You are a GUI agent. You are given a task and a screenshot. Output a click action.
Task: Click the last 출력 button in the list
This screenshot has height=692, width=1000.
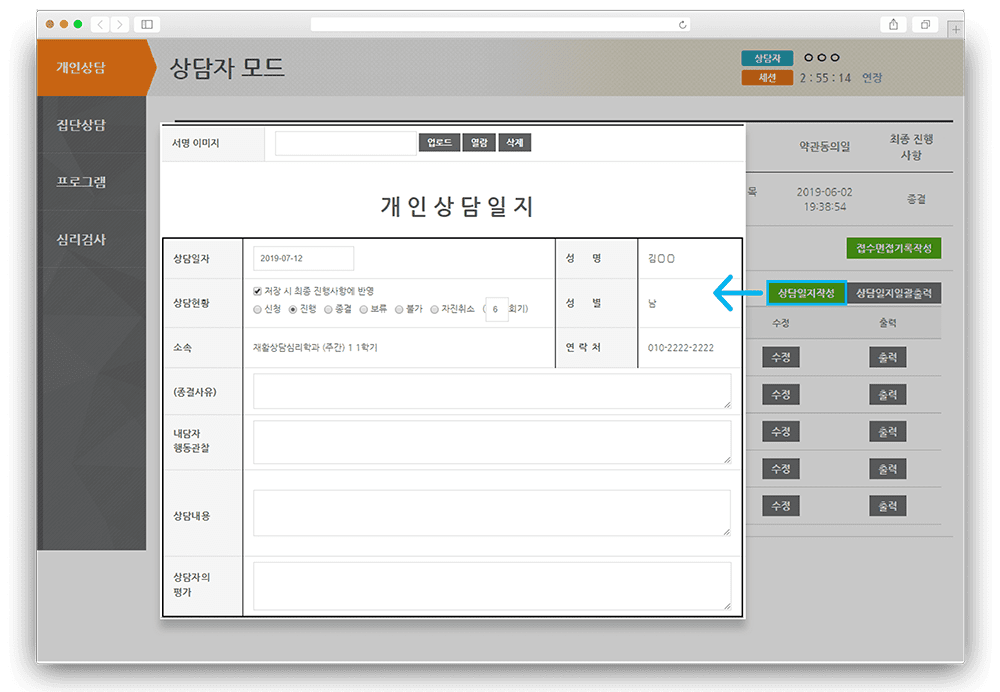click(x=888, y=506)
